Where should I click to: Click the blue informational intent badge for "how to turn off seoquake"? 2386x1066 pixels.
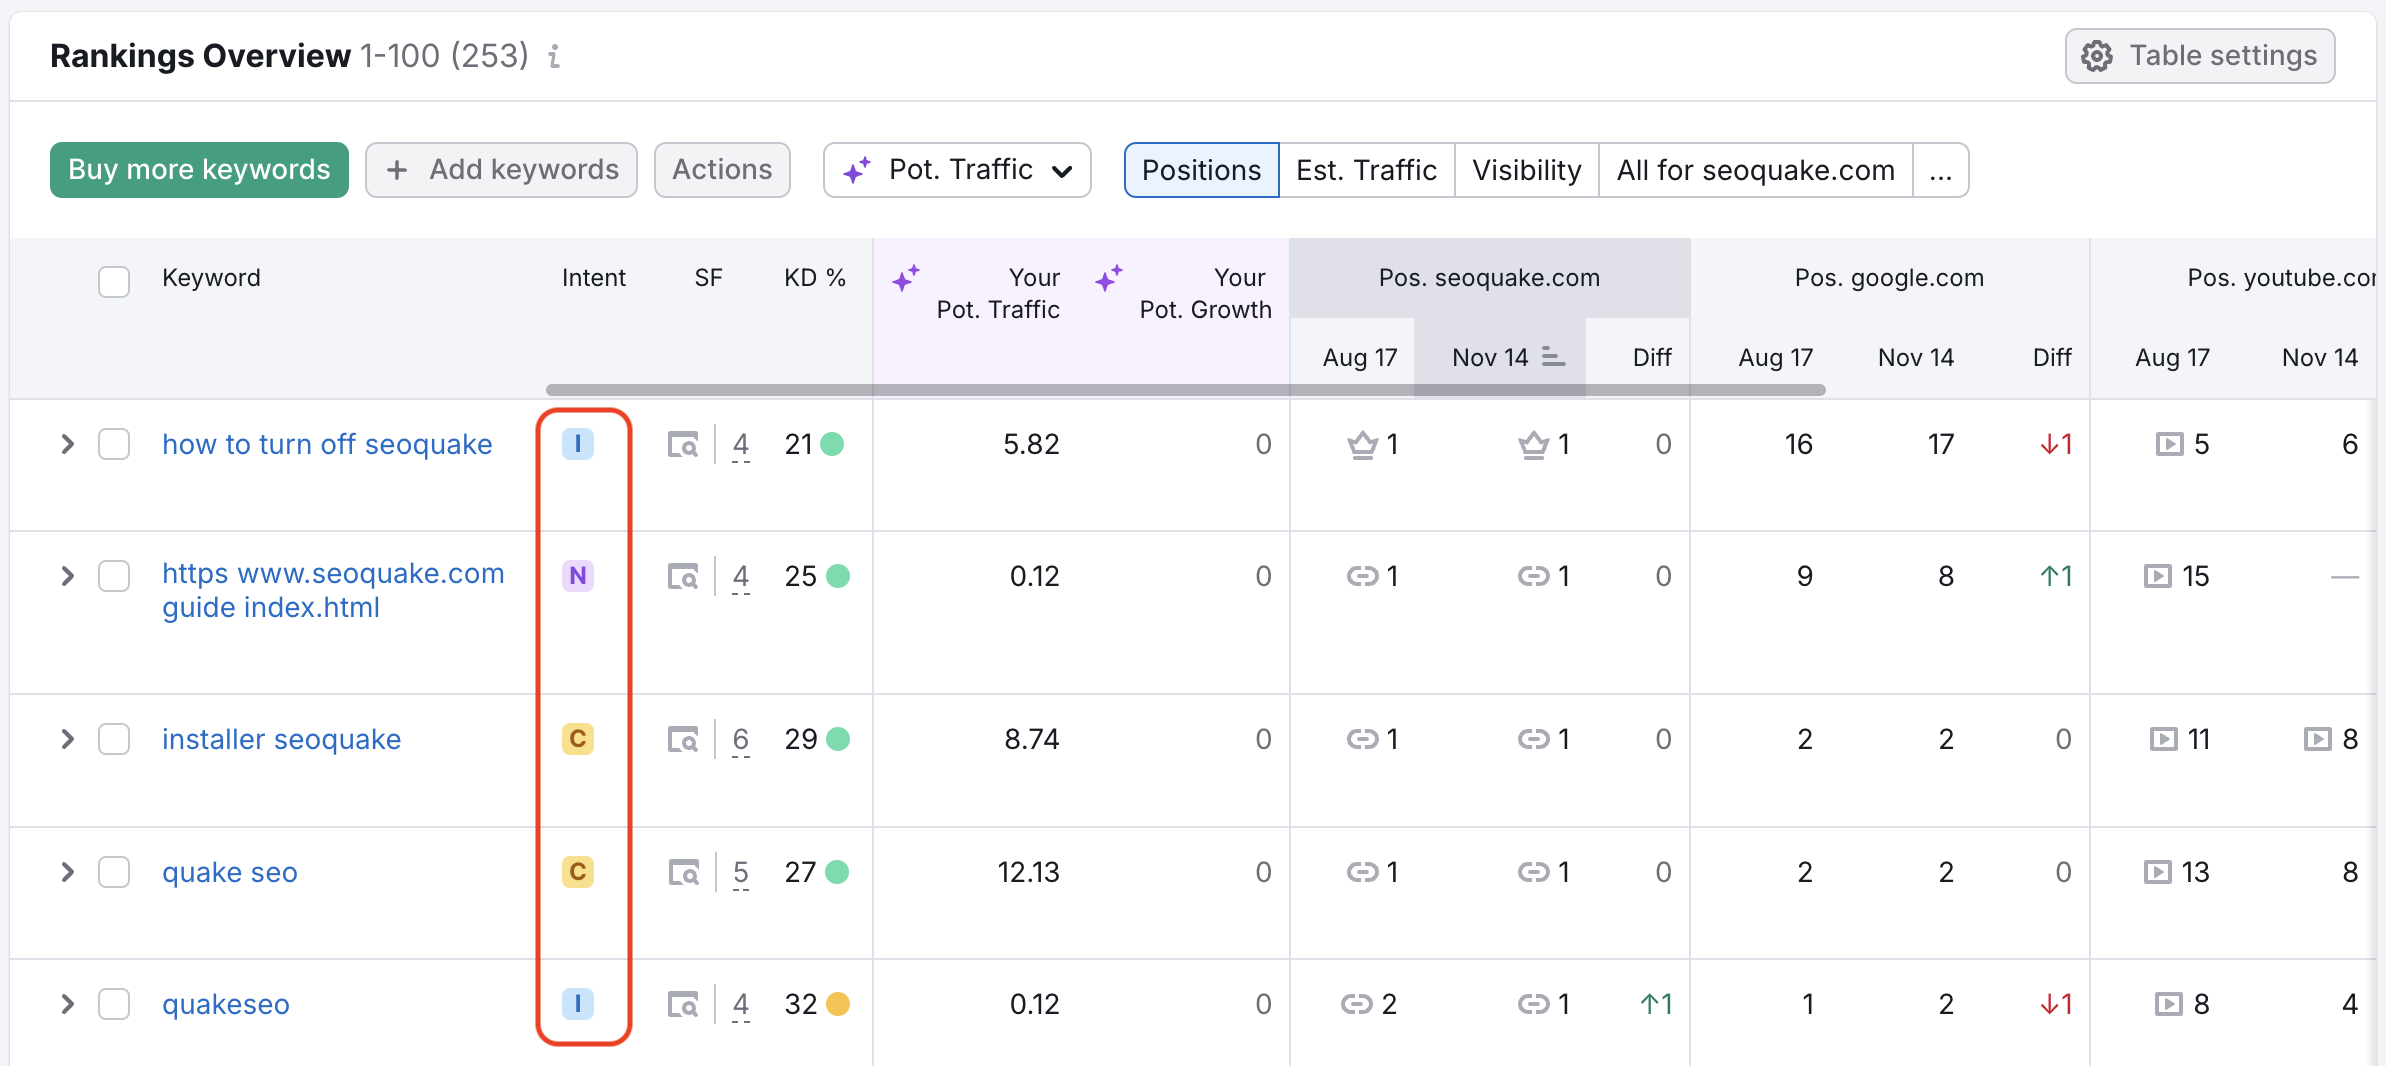(x=578, y=445)
